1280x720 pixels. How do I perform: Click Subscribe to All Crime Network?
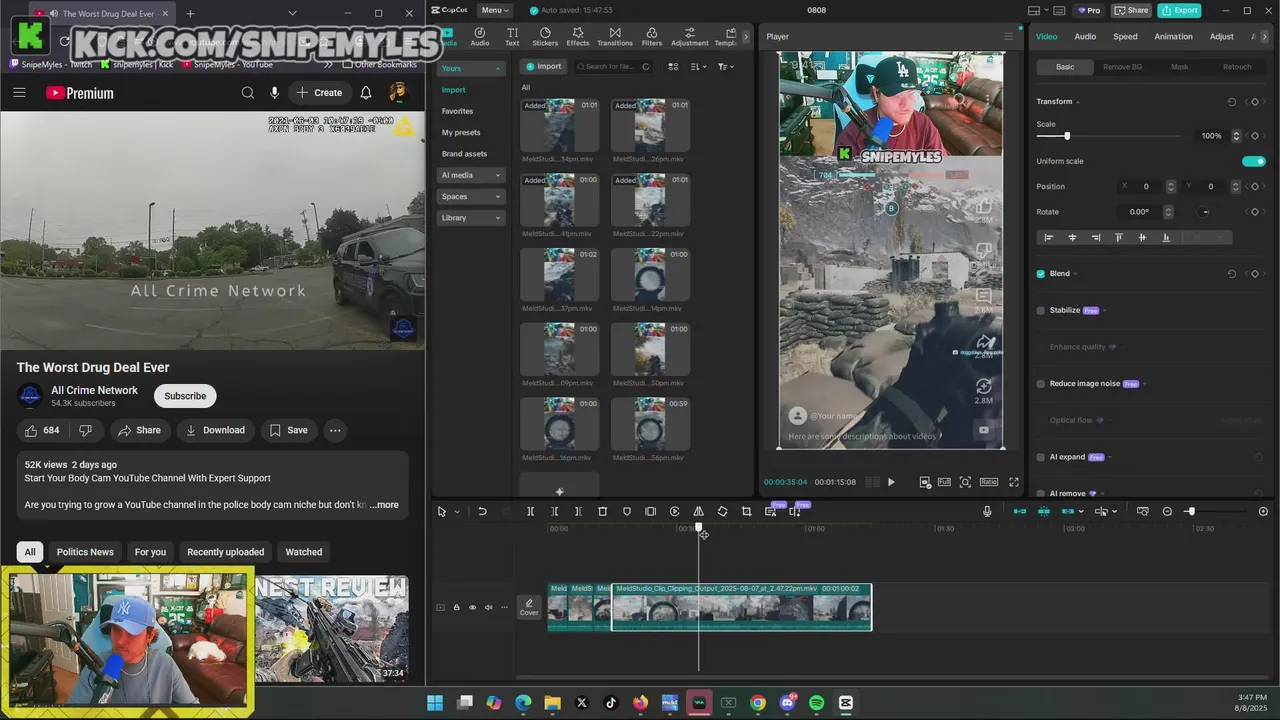[x=185, y=396]
